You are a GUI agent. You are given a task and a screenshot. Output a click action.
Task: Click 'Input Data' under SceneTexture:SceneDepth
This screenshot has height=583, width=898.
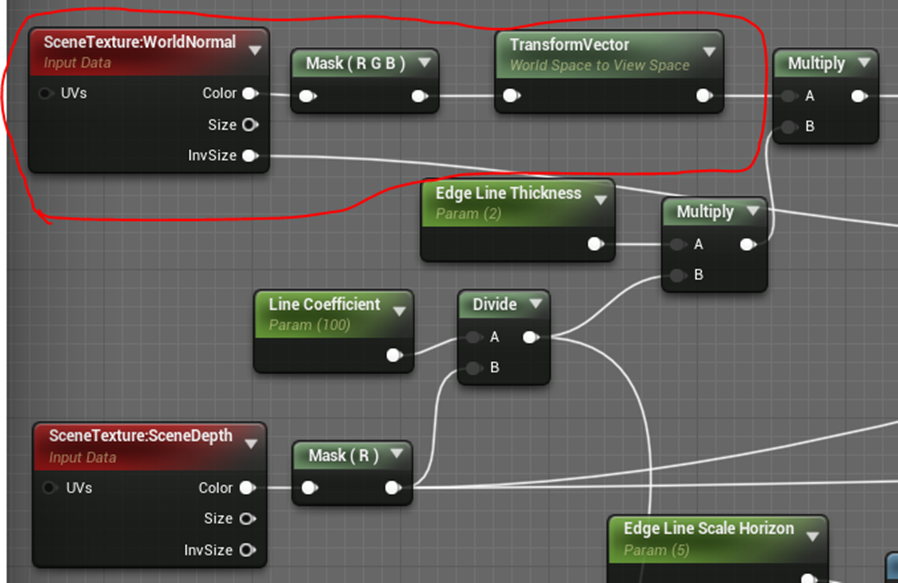click(82, 458)
